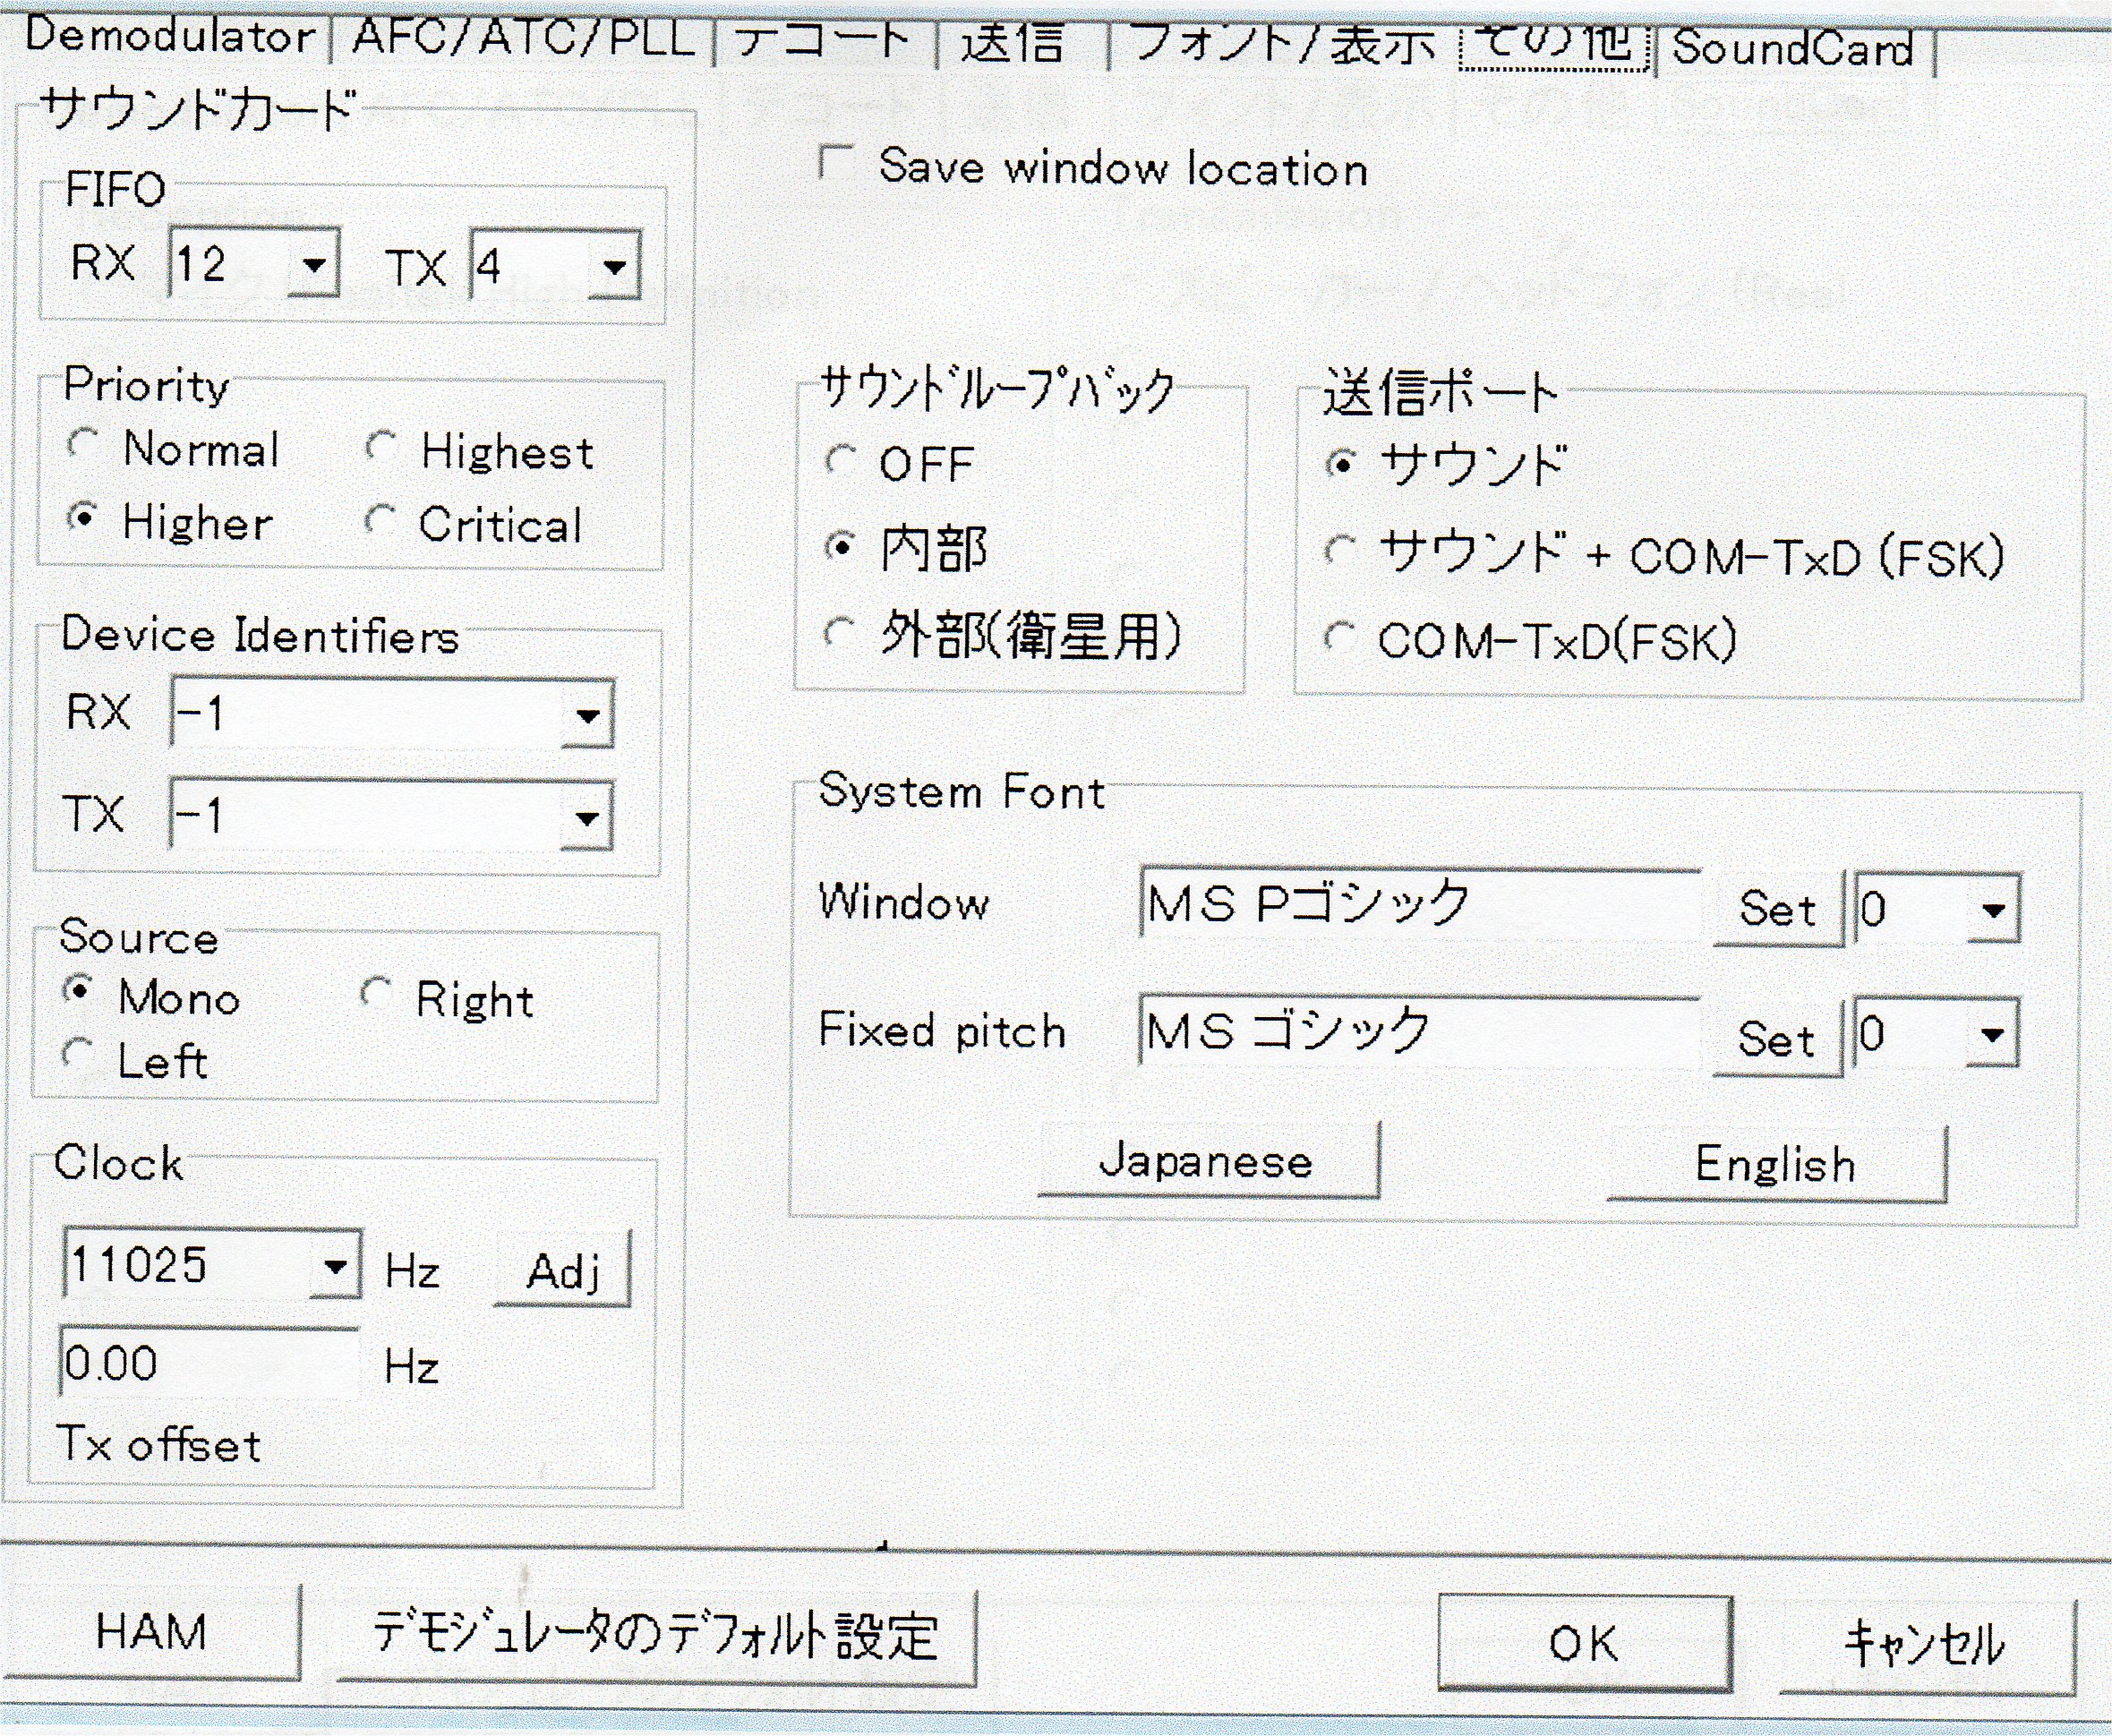Set sound loopback to OFF
Image resolution: width=2112 pixels, height=1736 pixels.
coord(840,462)
